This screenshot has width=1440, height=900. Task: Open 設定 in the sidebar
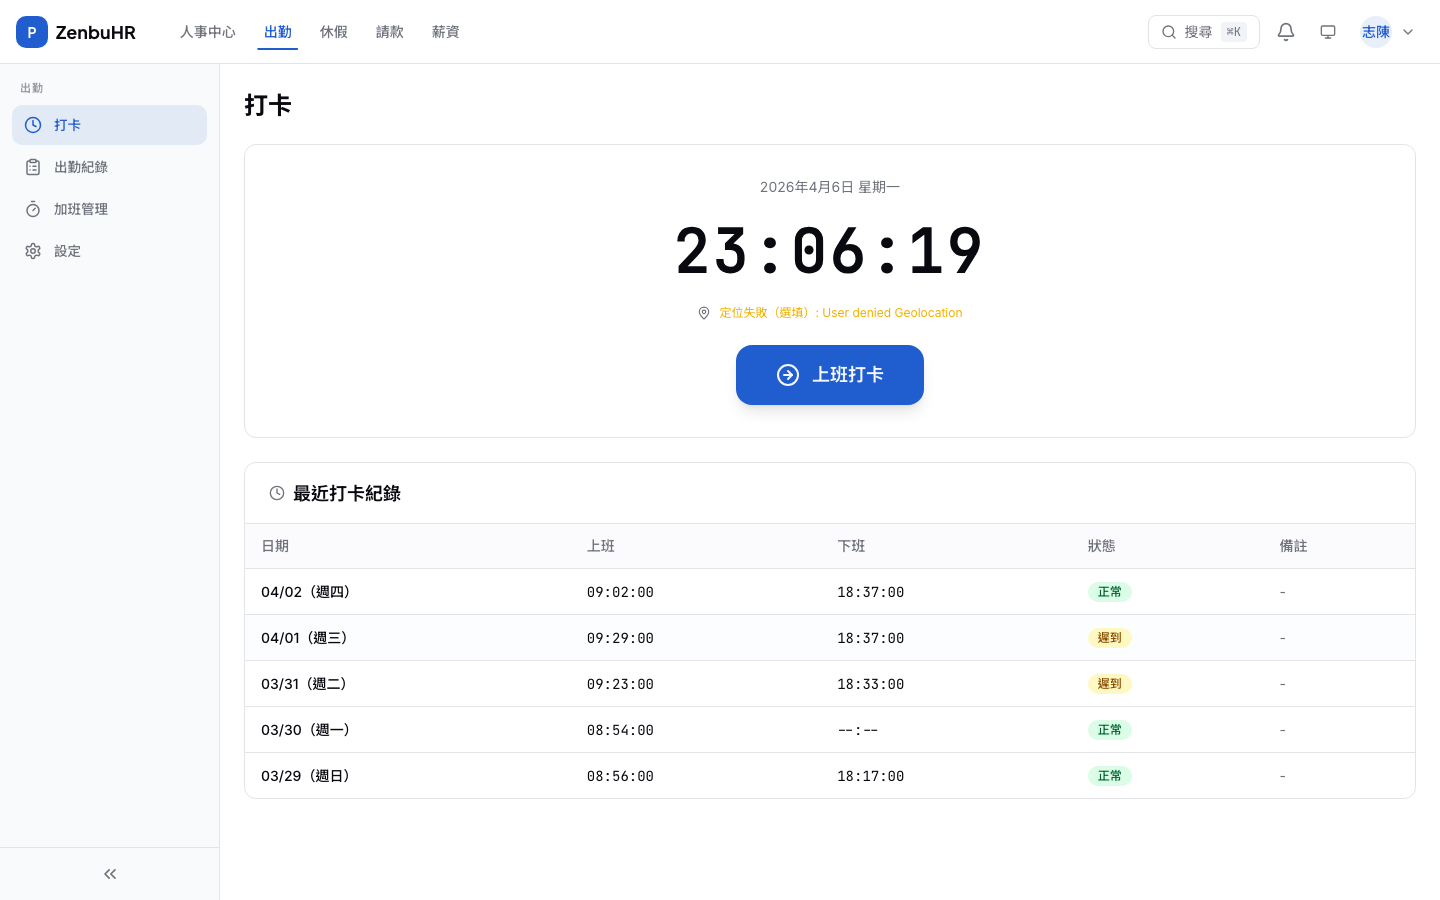coord(109,251)
